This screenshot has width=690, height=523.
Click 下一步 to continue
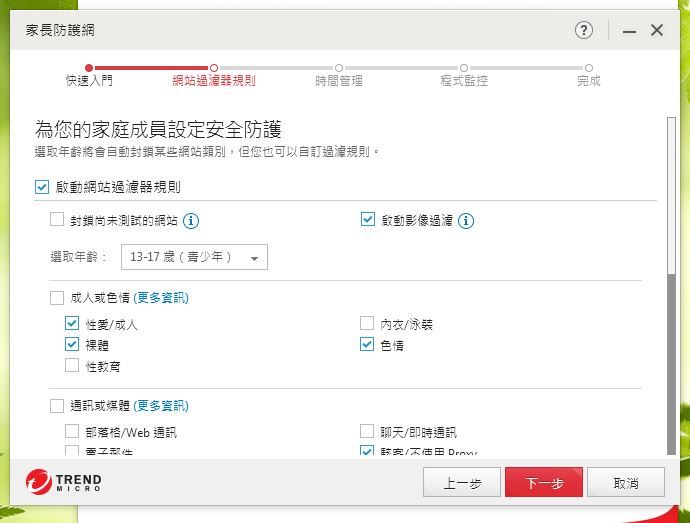(544, 483)
